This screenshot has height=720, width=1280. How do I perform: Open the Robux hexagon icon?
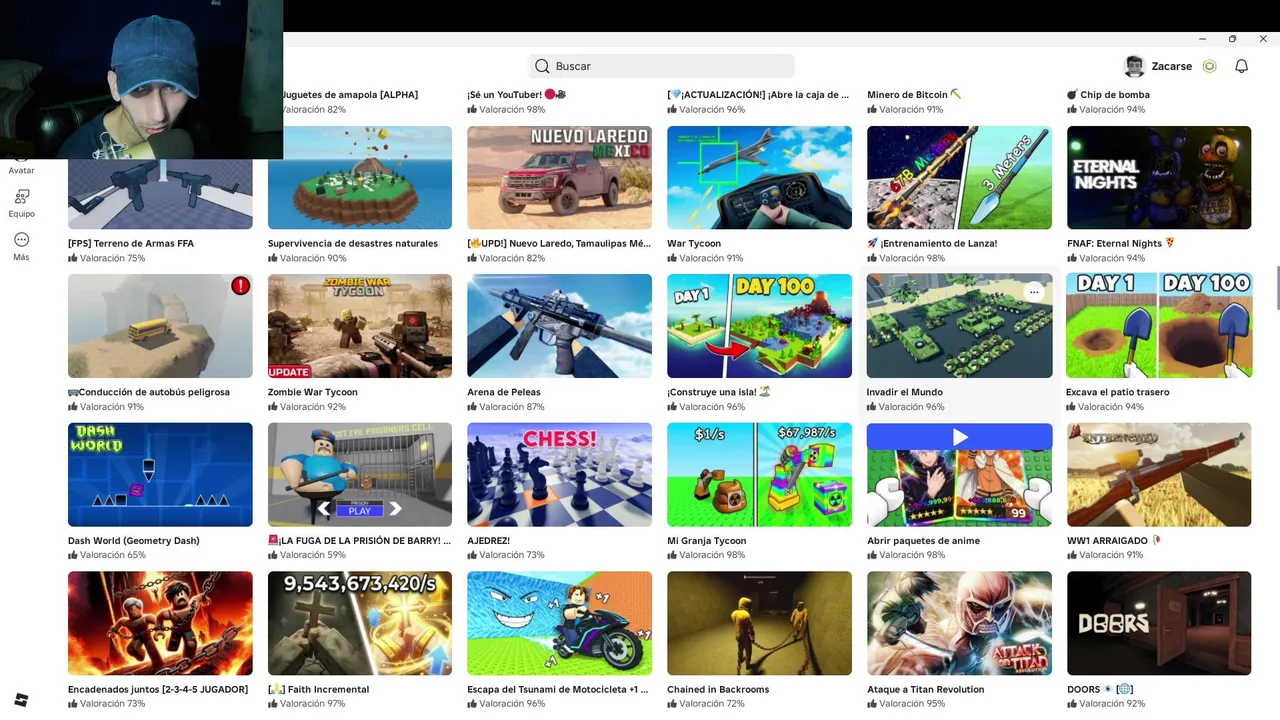pos(1210,66)
